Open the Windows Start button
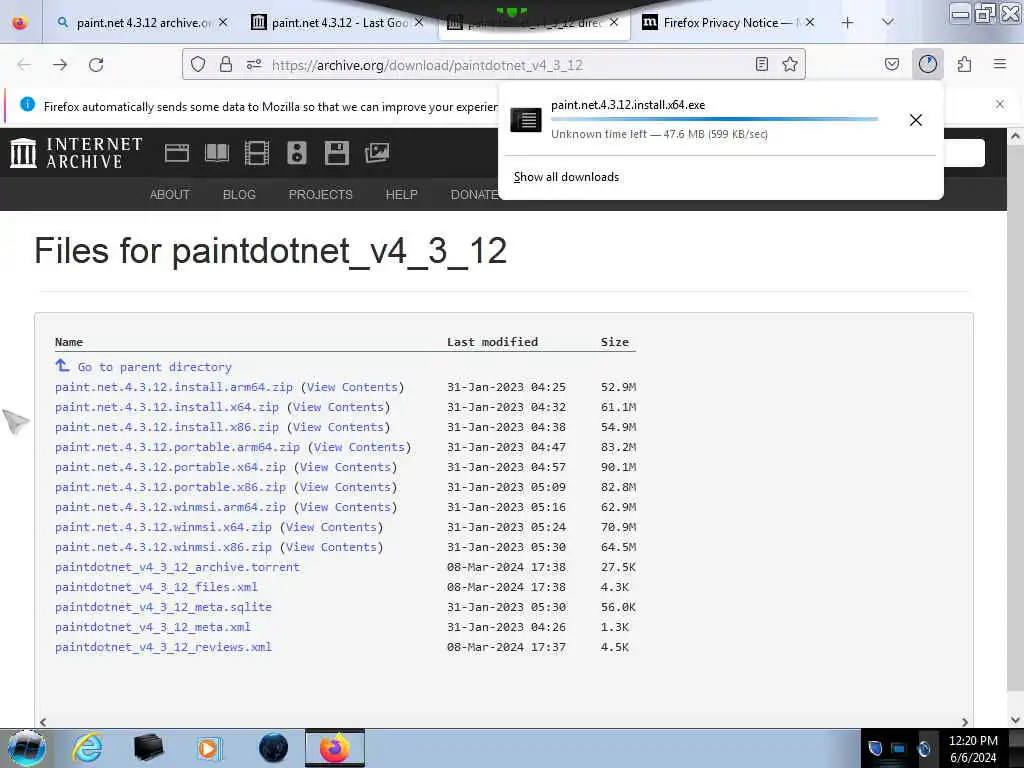Screen dimensions: 1024x768 (x=25, y=748)
